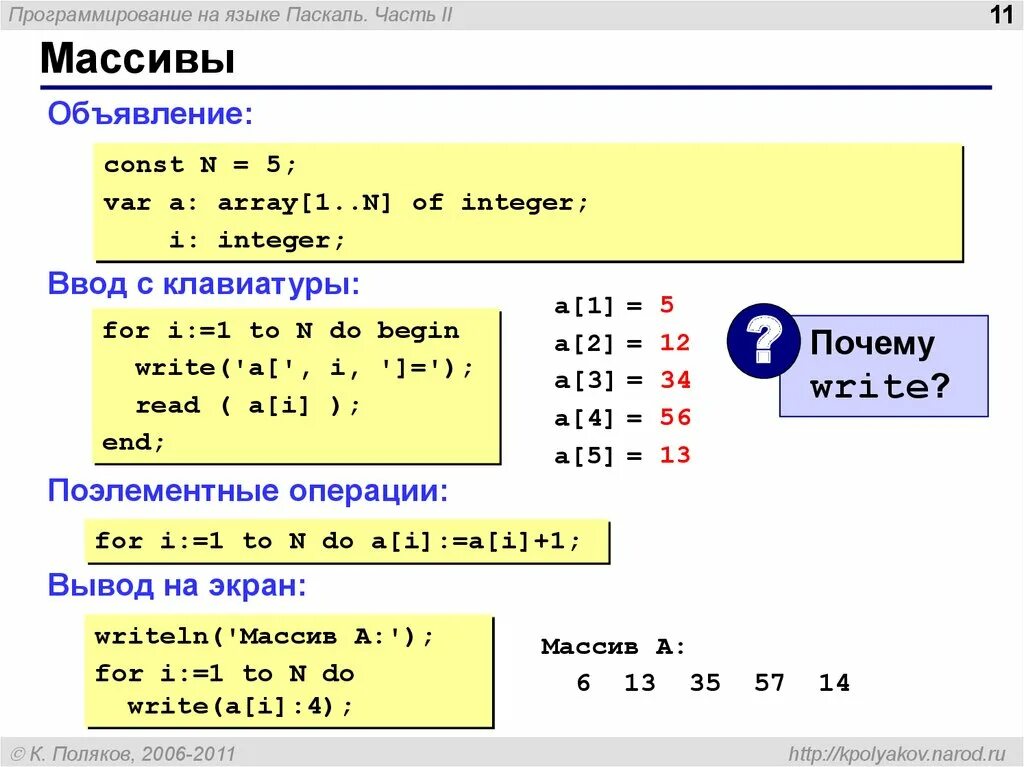
Task: Click the 'read ( a[i] );' line
Action: coord(248,406)
